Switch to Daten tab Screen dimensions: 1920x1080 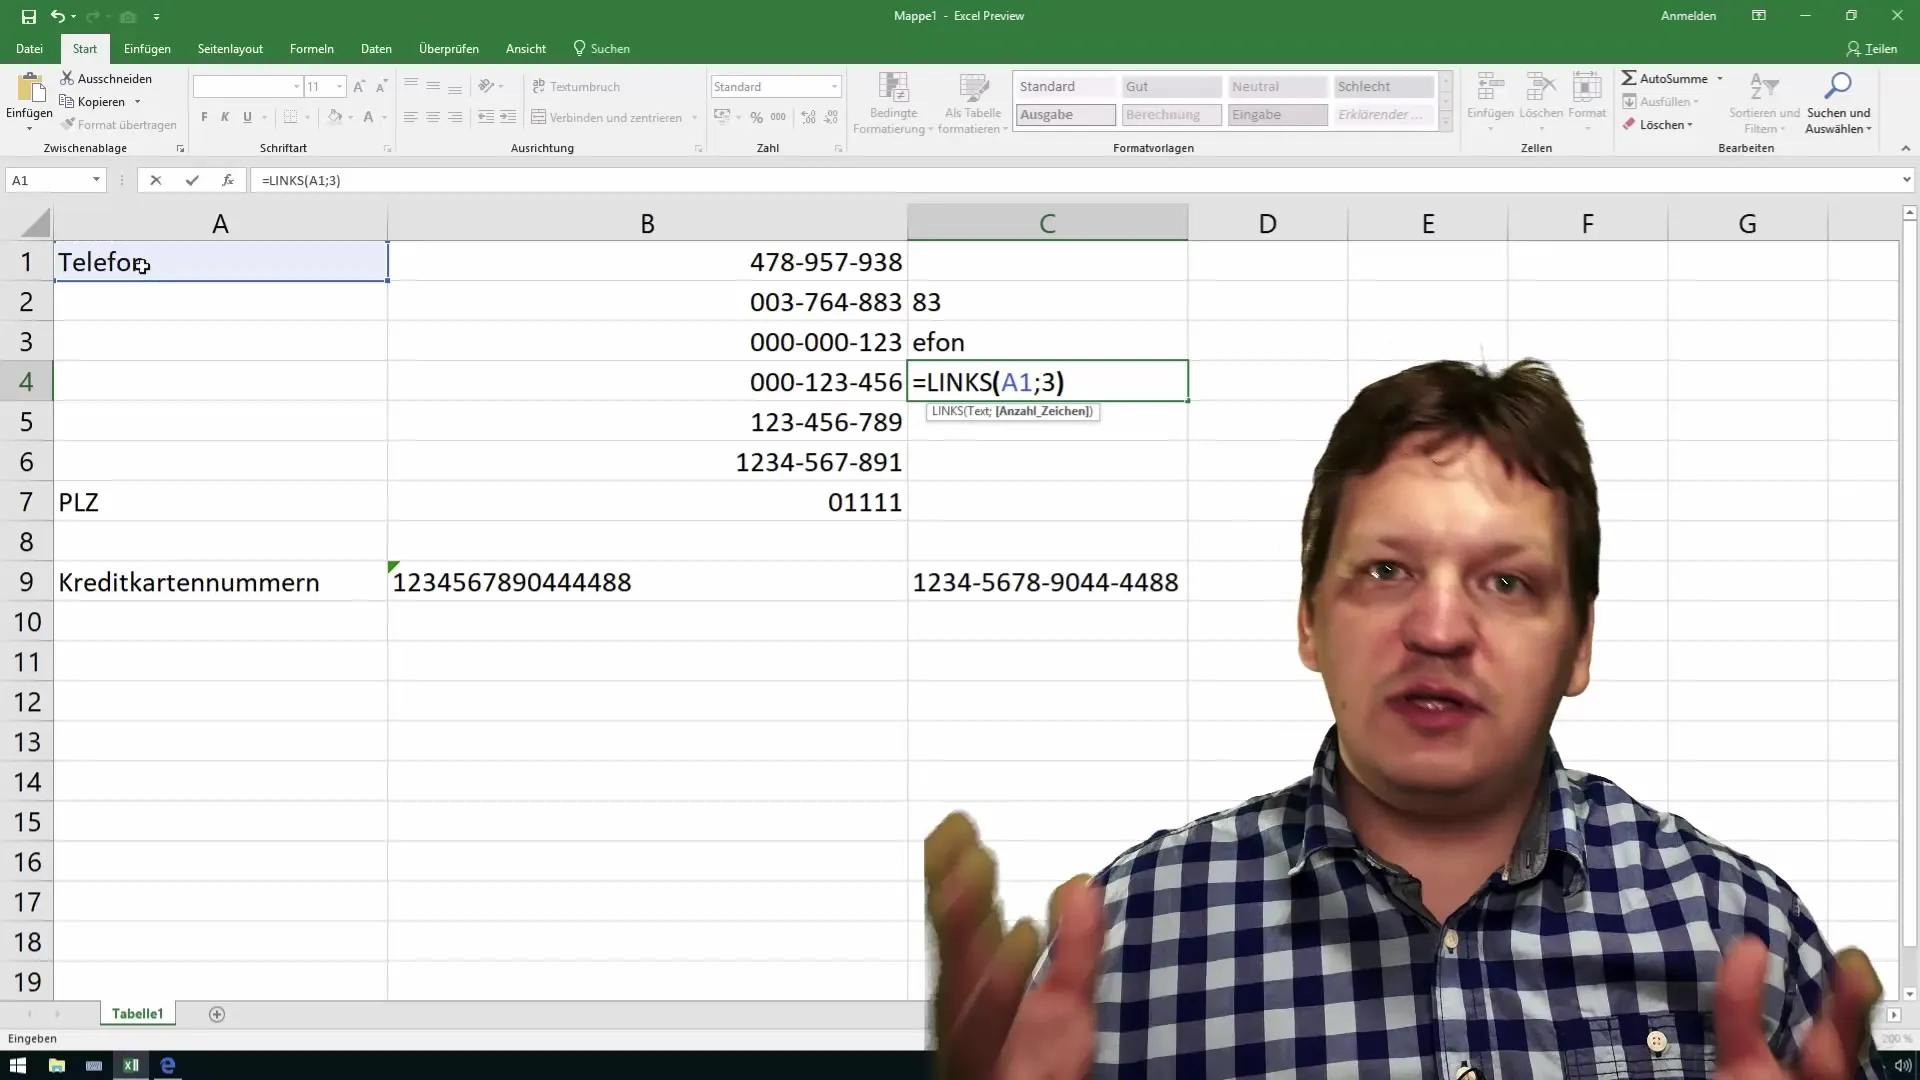click(x=376, y=48)
